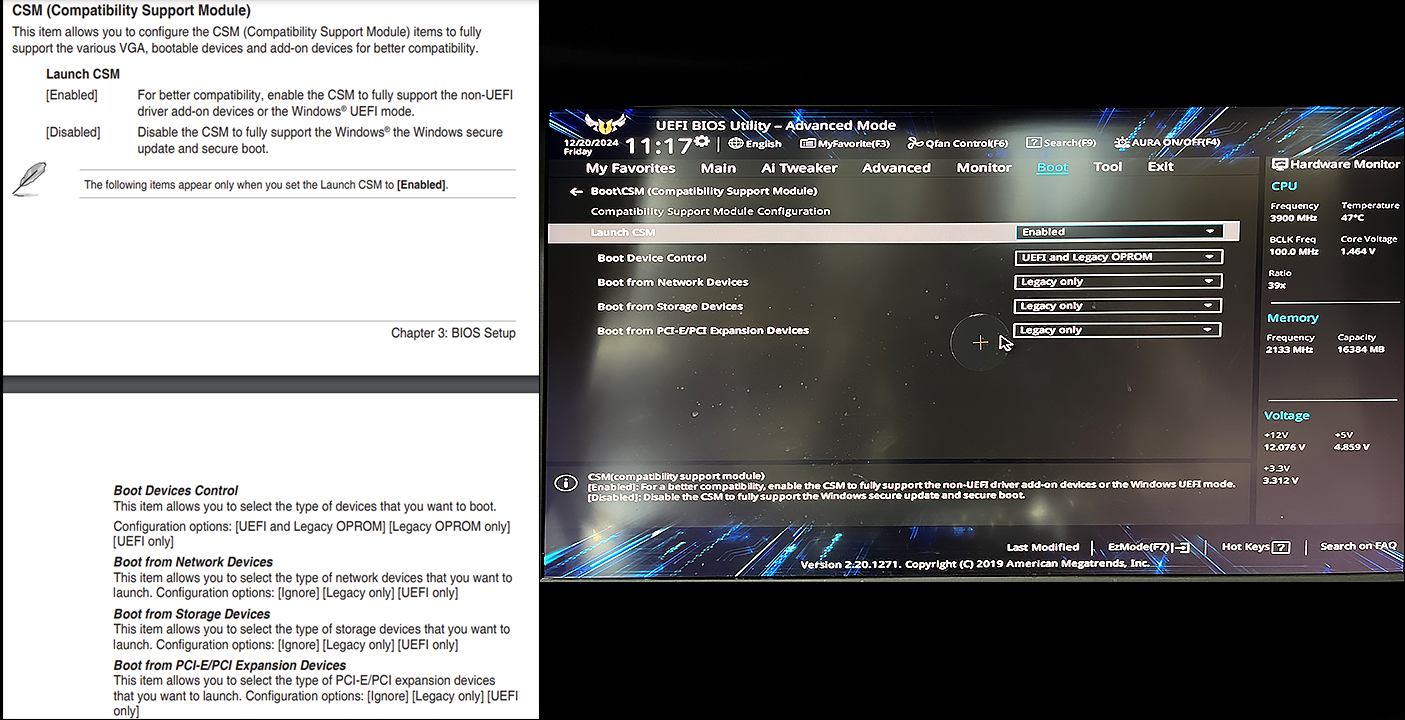The height and width of the screenshot is (720, 1405).
Task: Launch Qfan Control(F6)
Action: 958,144
